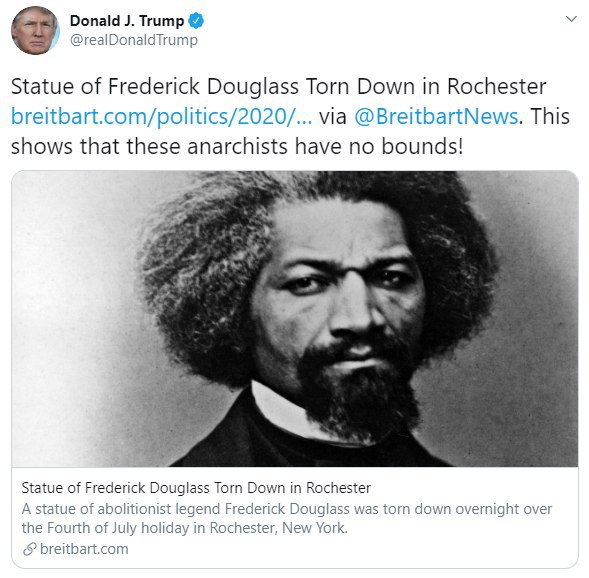Open Donald J. Trump's profile avatar
Image resolution: width=589 pixels, height=578 pixels.
pyautogui.click(x=35, y=30)
